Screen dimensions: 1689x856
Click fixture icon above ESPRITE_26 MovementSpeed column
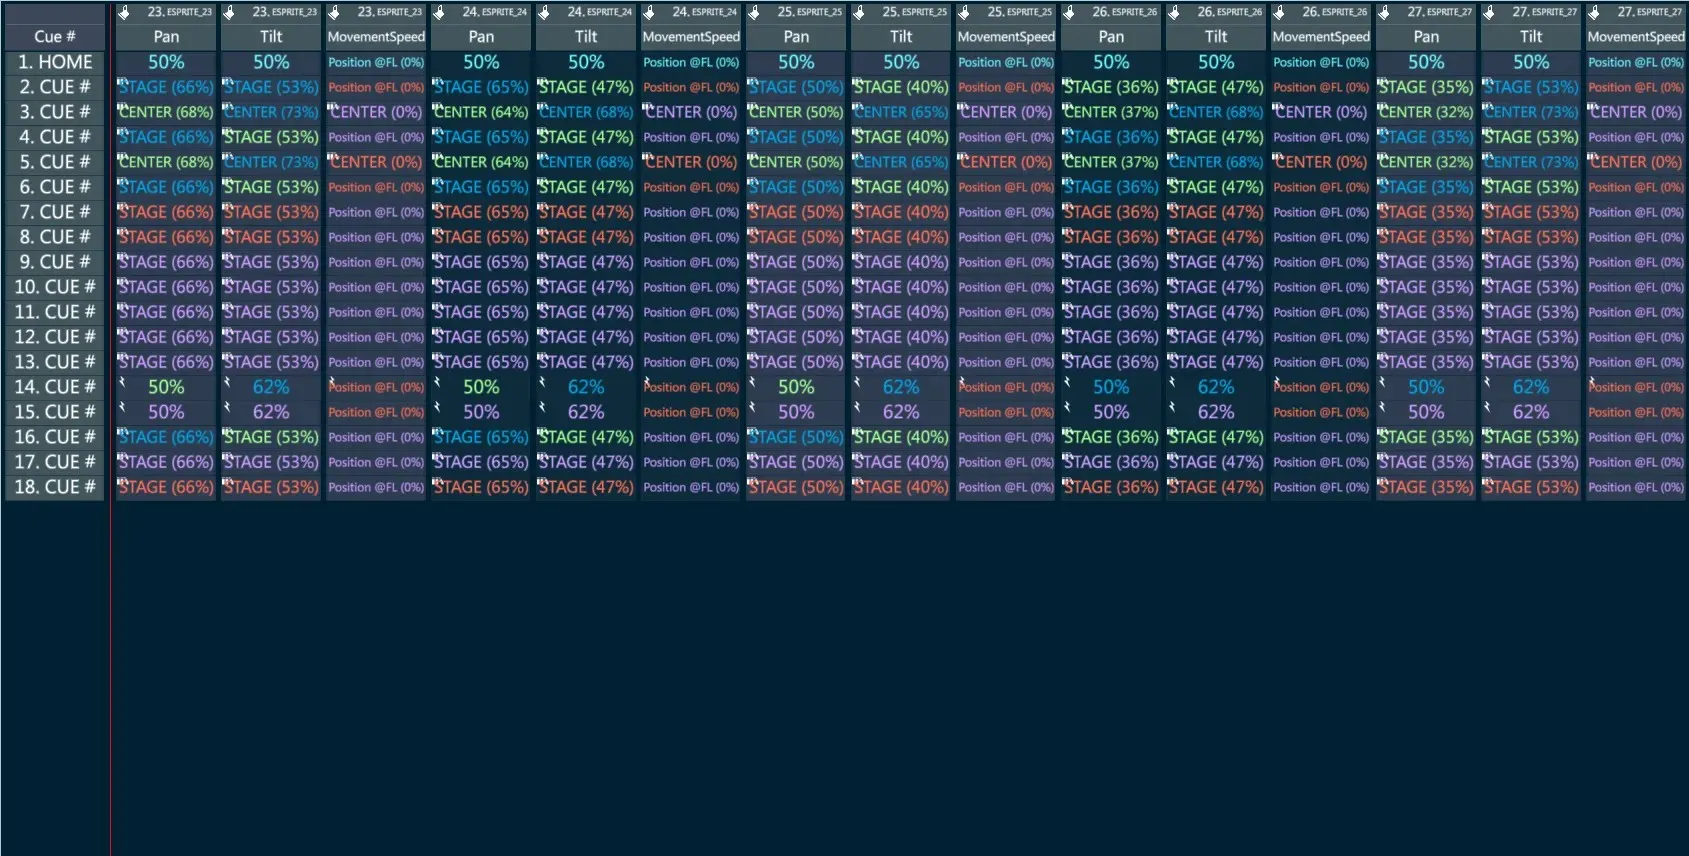tap(1279, 13)
